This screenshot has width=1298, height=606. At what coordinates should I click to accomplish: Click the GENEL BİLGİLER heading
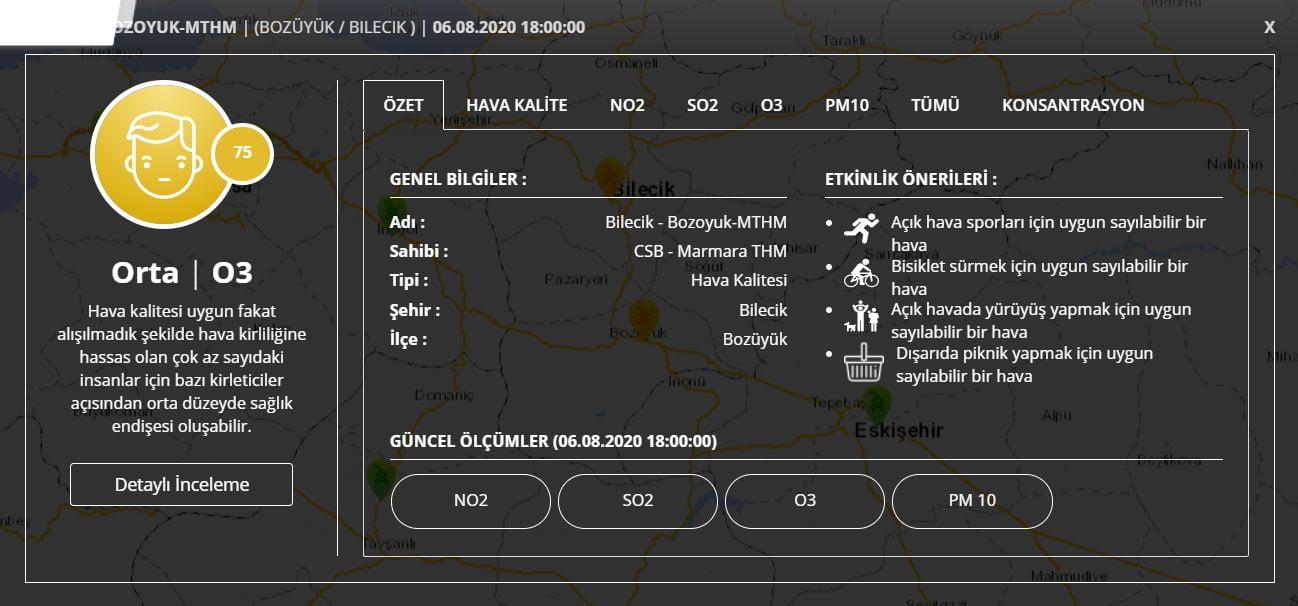tap(458, 180)
